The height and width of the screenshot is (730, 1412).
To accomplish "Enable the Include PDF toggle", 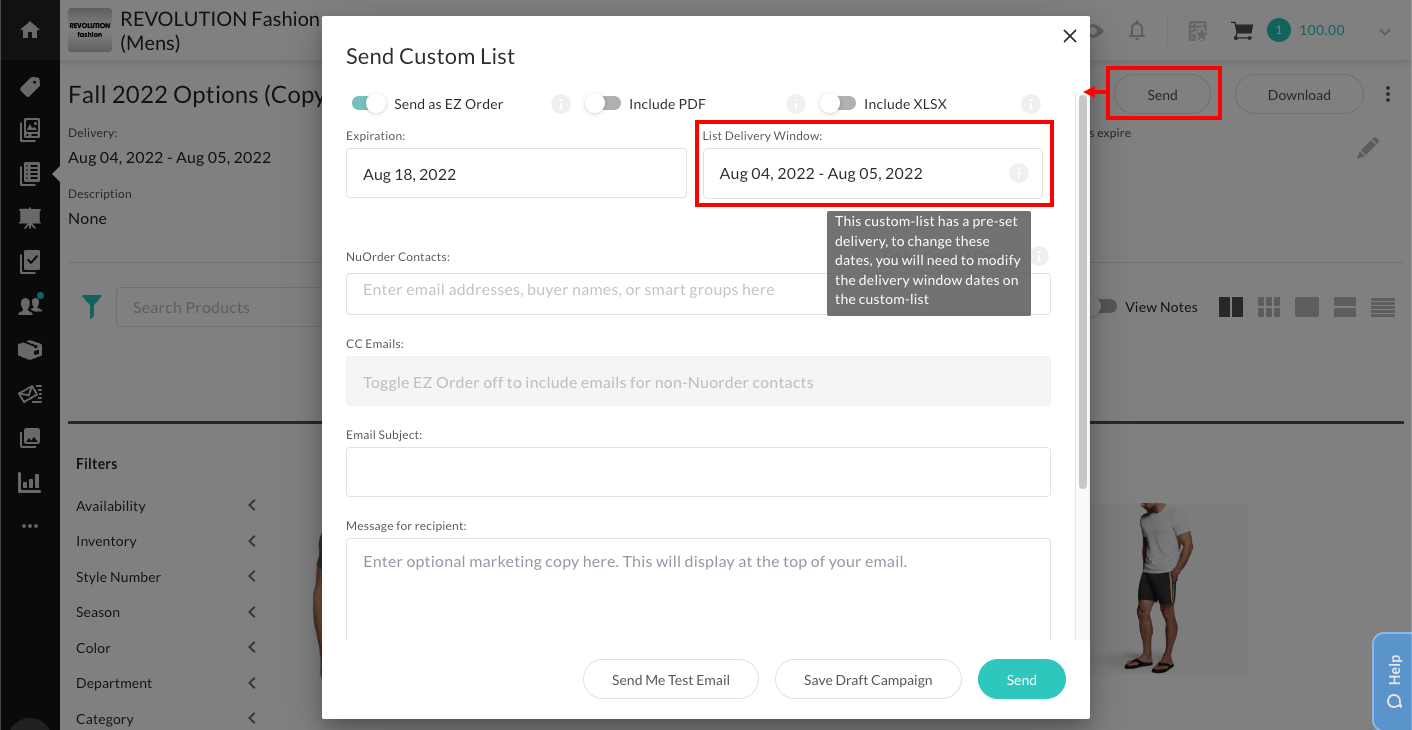I will tap(603, 103).
